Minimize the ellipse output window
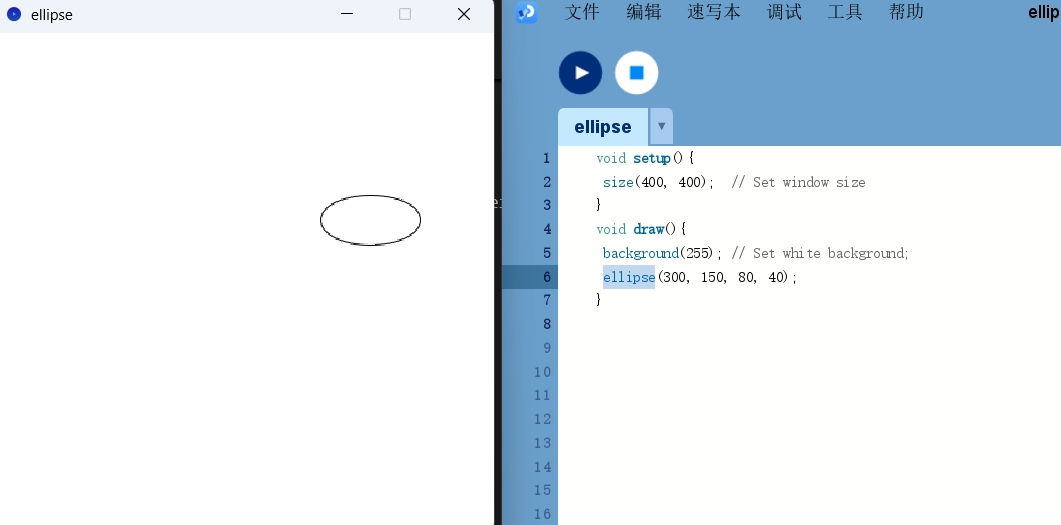This screenshot has height=525, width=1061. [x=347, y=14]
